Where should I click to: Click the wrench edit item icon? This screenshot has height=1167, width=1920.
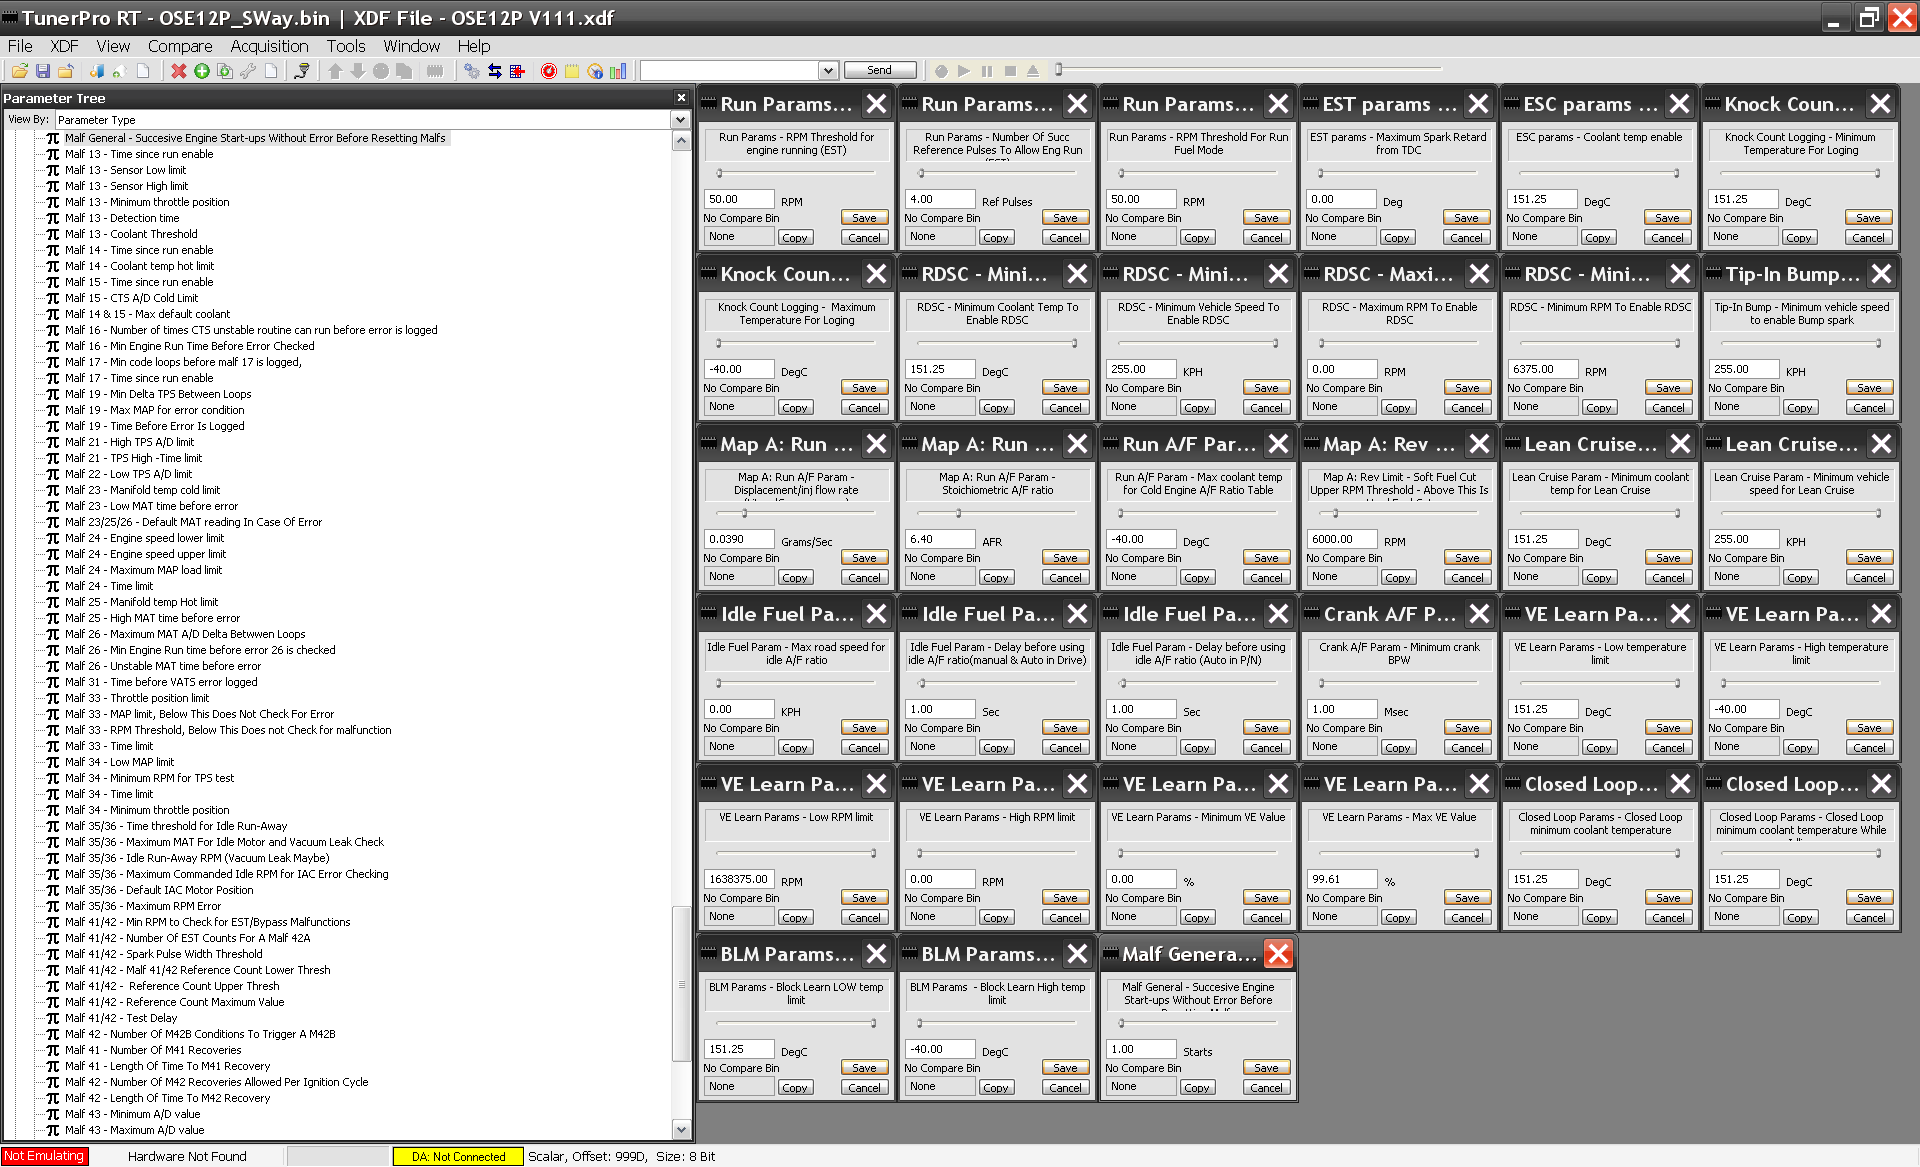tap(248, 71)
